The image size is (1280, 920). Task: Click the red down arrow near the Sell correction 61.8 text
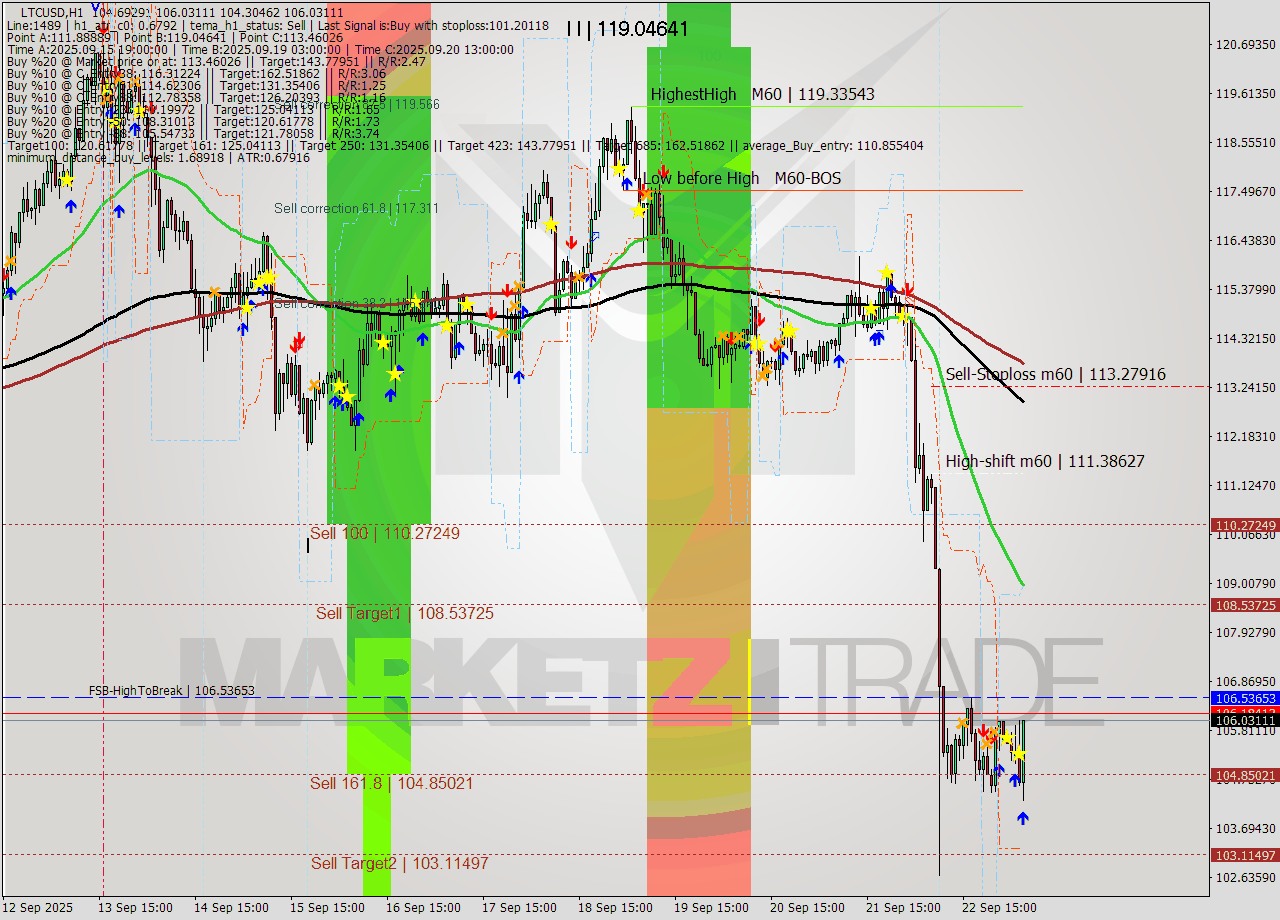coord(297,343)
